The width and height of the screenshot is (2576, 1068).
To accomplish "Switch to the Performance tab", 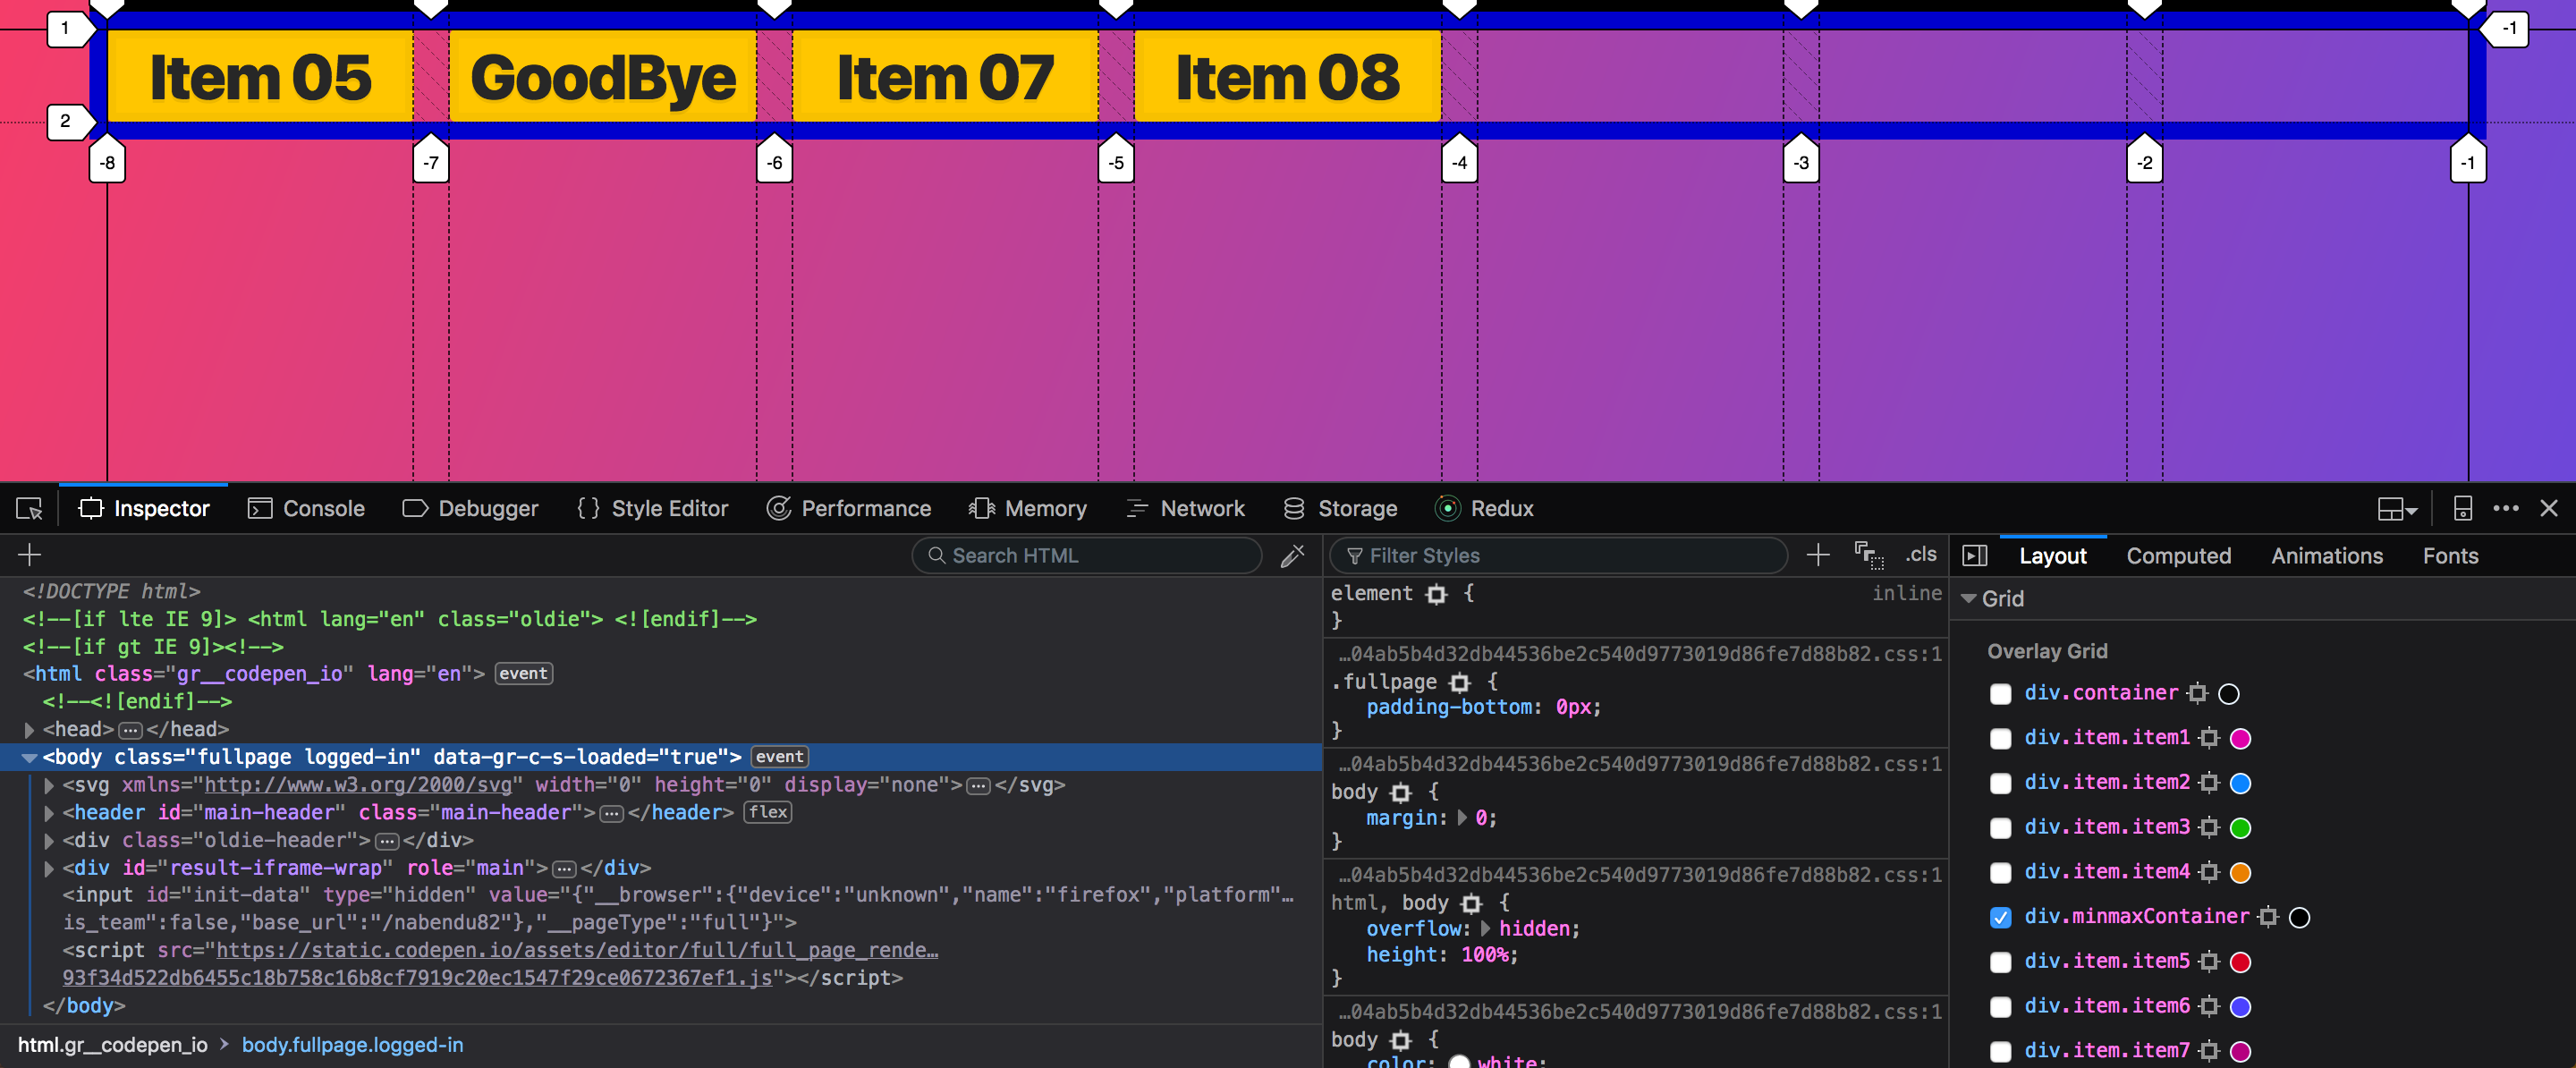I will (x=848, y=509).
